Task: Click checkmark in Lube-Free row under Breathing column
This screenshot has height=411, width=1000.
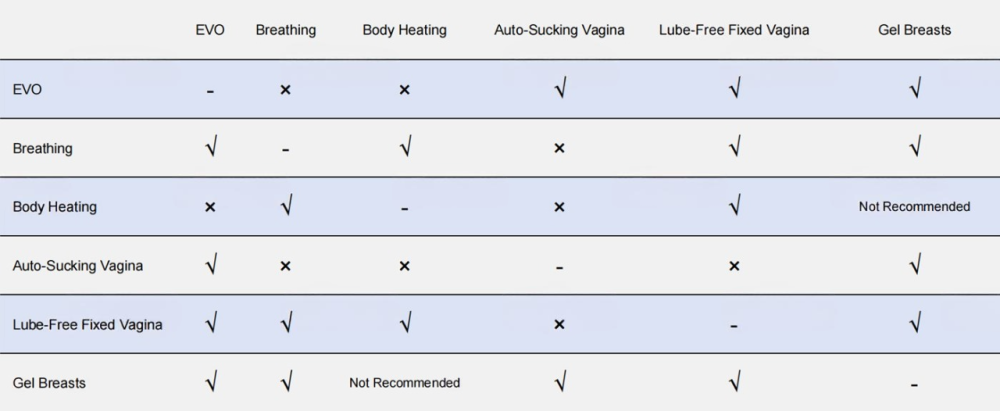Action: [x=285, y=324]
